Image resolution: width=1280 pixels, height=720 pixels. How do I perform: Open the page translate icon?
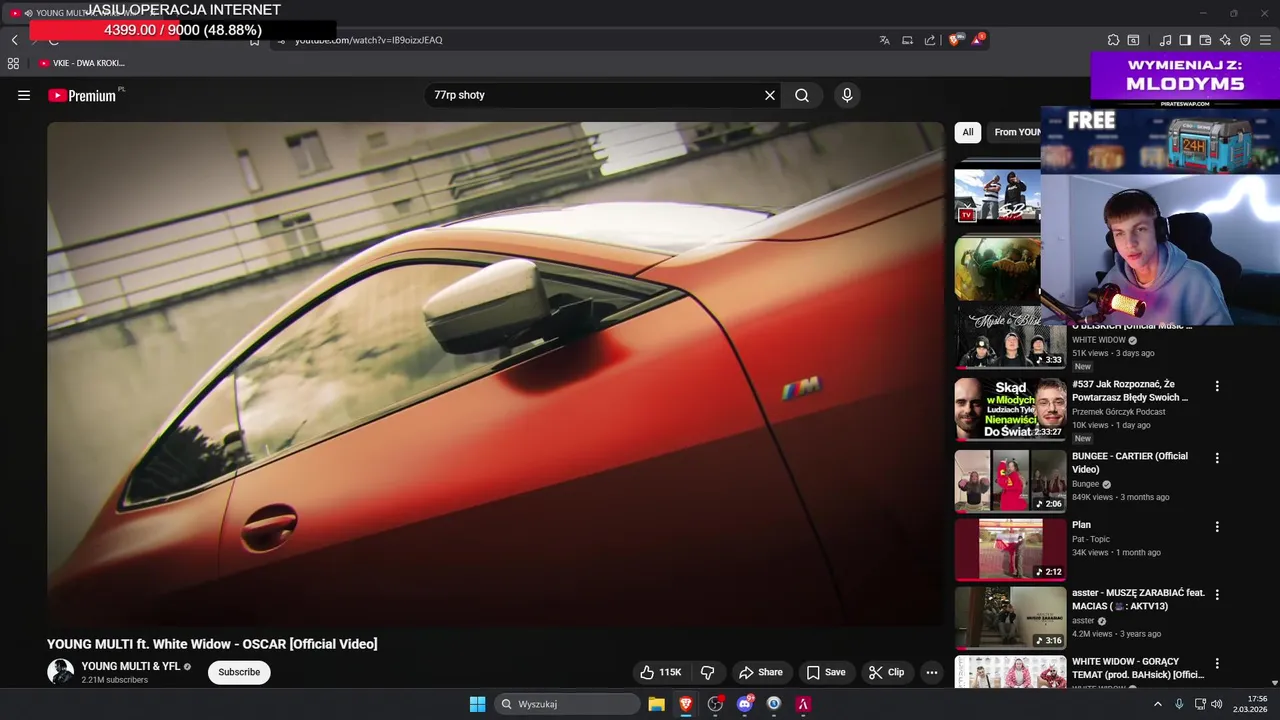point(884,40)
